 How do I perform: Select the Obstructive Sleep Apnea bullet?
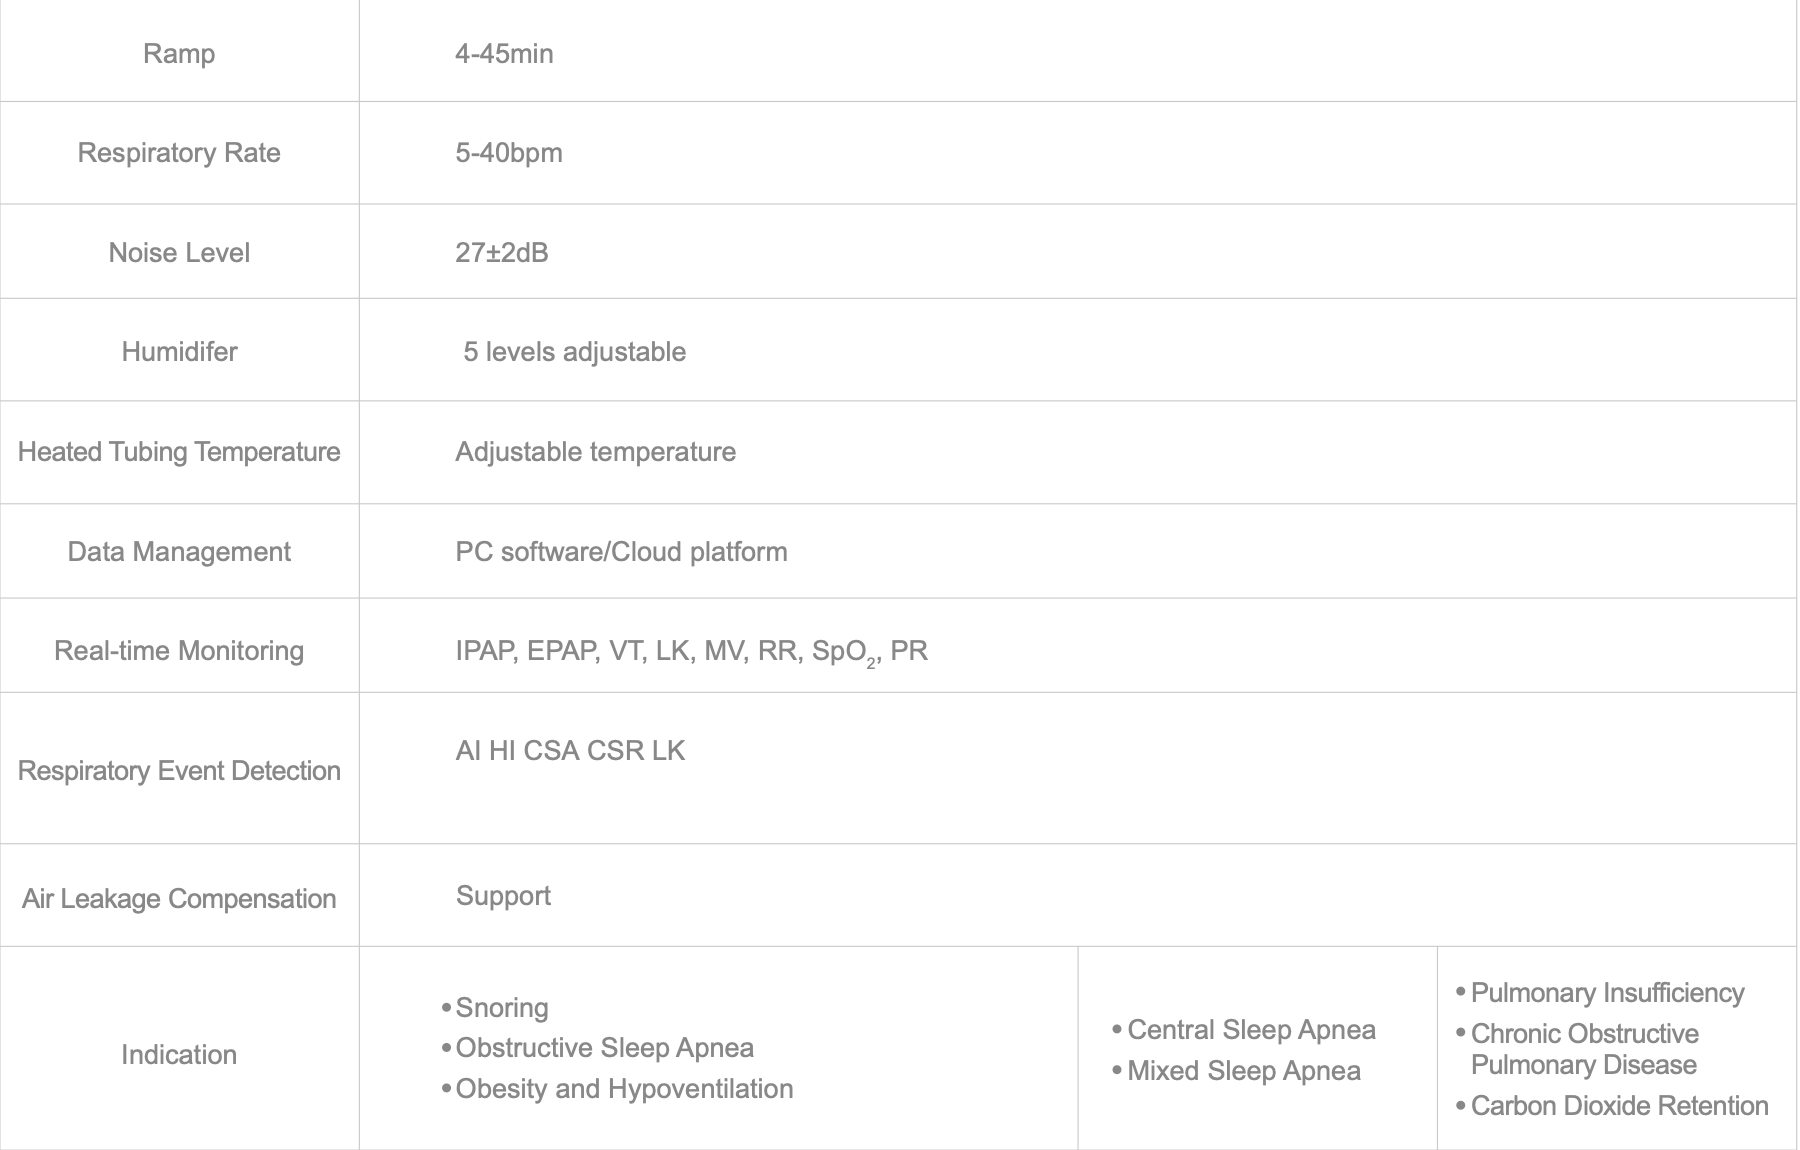click(x=604, y=1048)
